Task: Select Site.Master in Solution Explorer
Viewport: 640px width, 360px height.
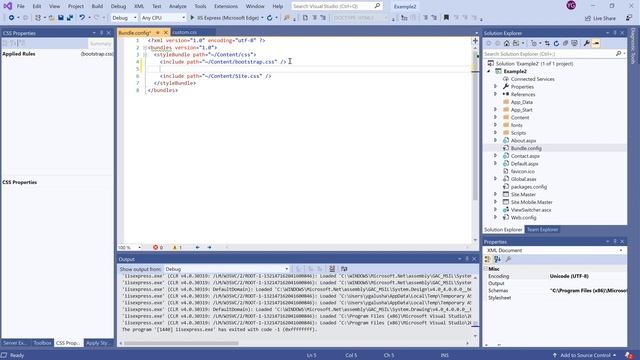Action: pyautogui.click(x=523, y=194)
